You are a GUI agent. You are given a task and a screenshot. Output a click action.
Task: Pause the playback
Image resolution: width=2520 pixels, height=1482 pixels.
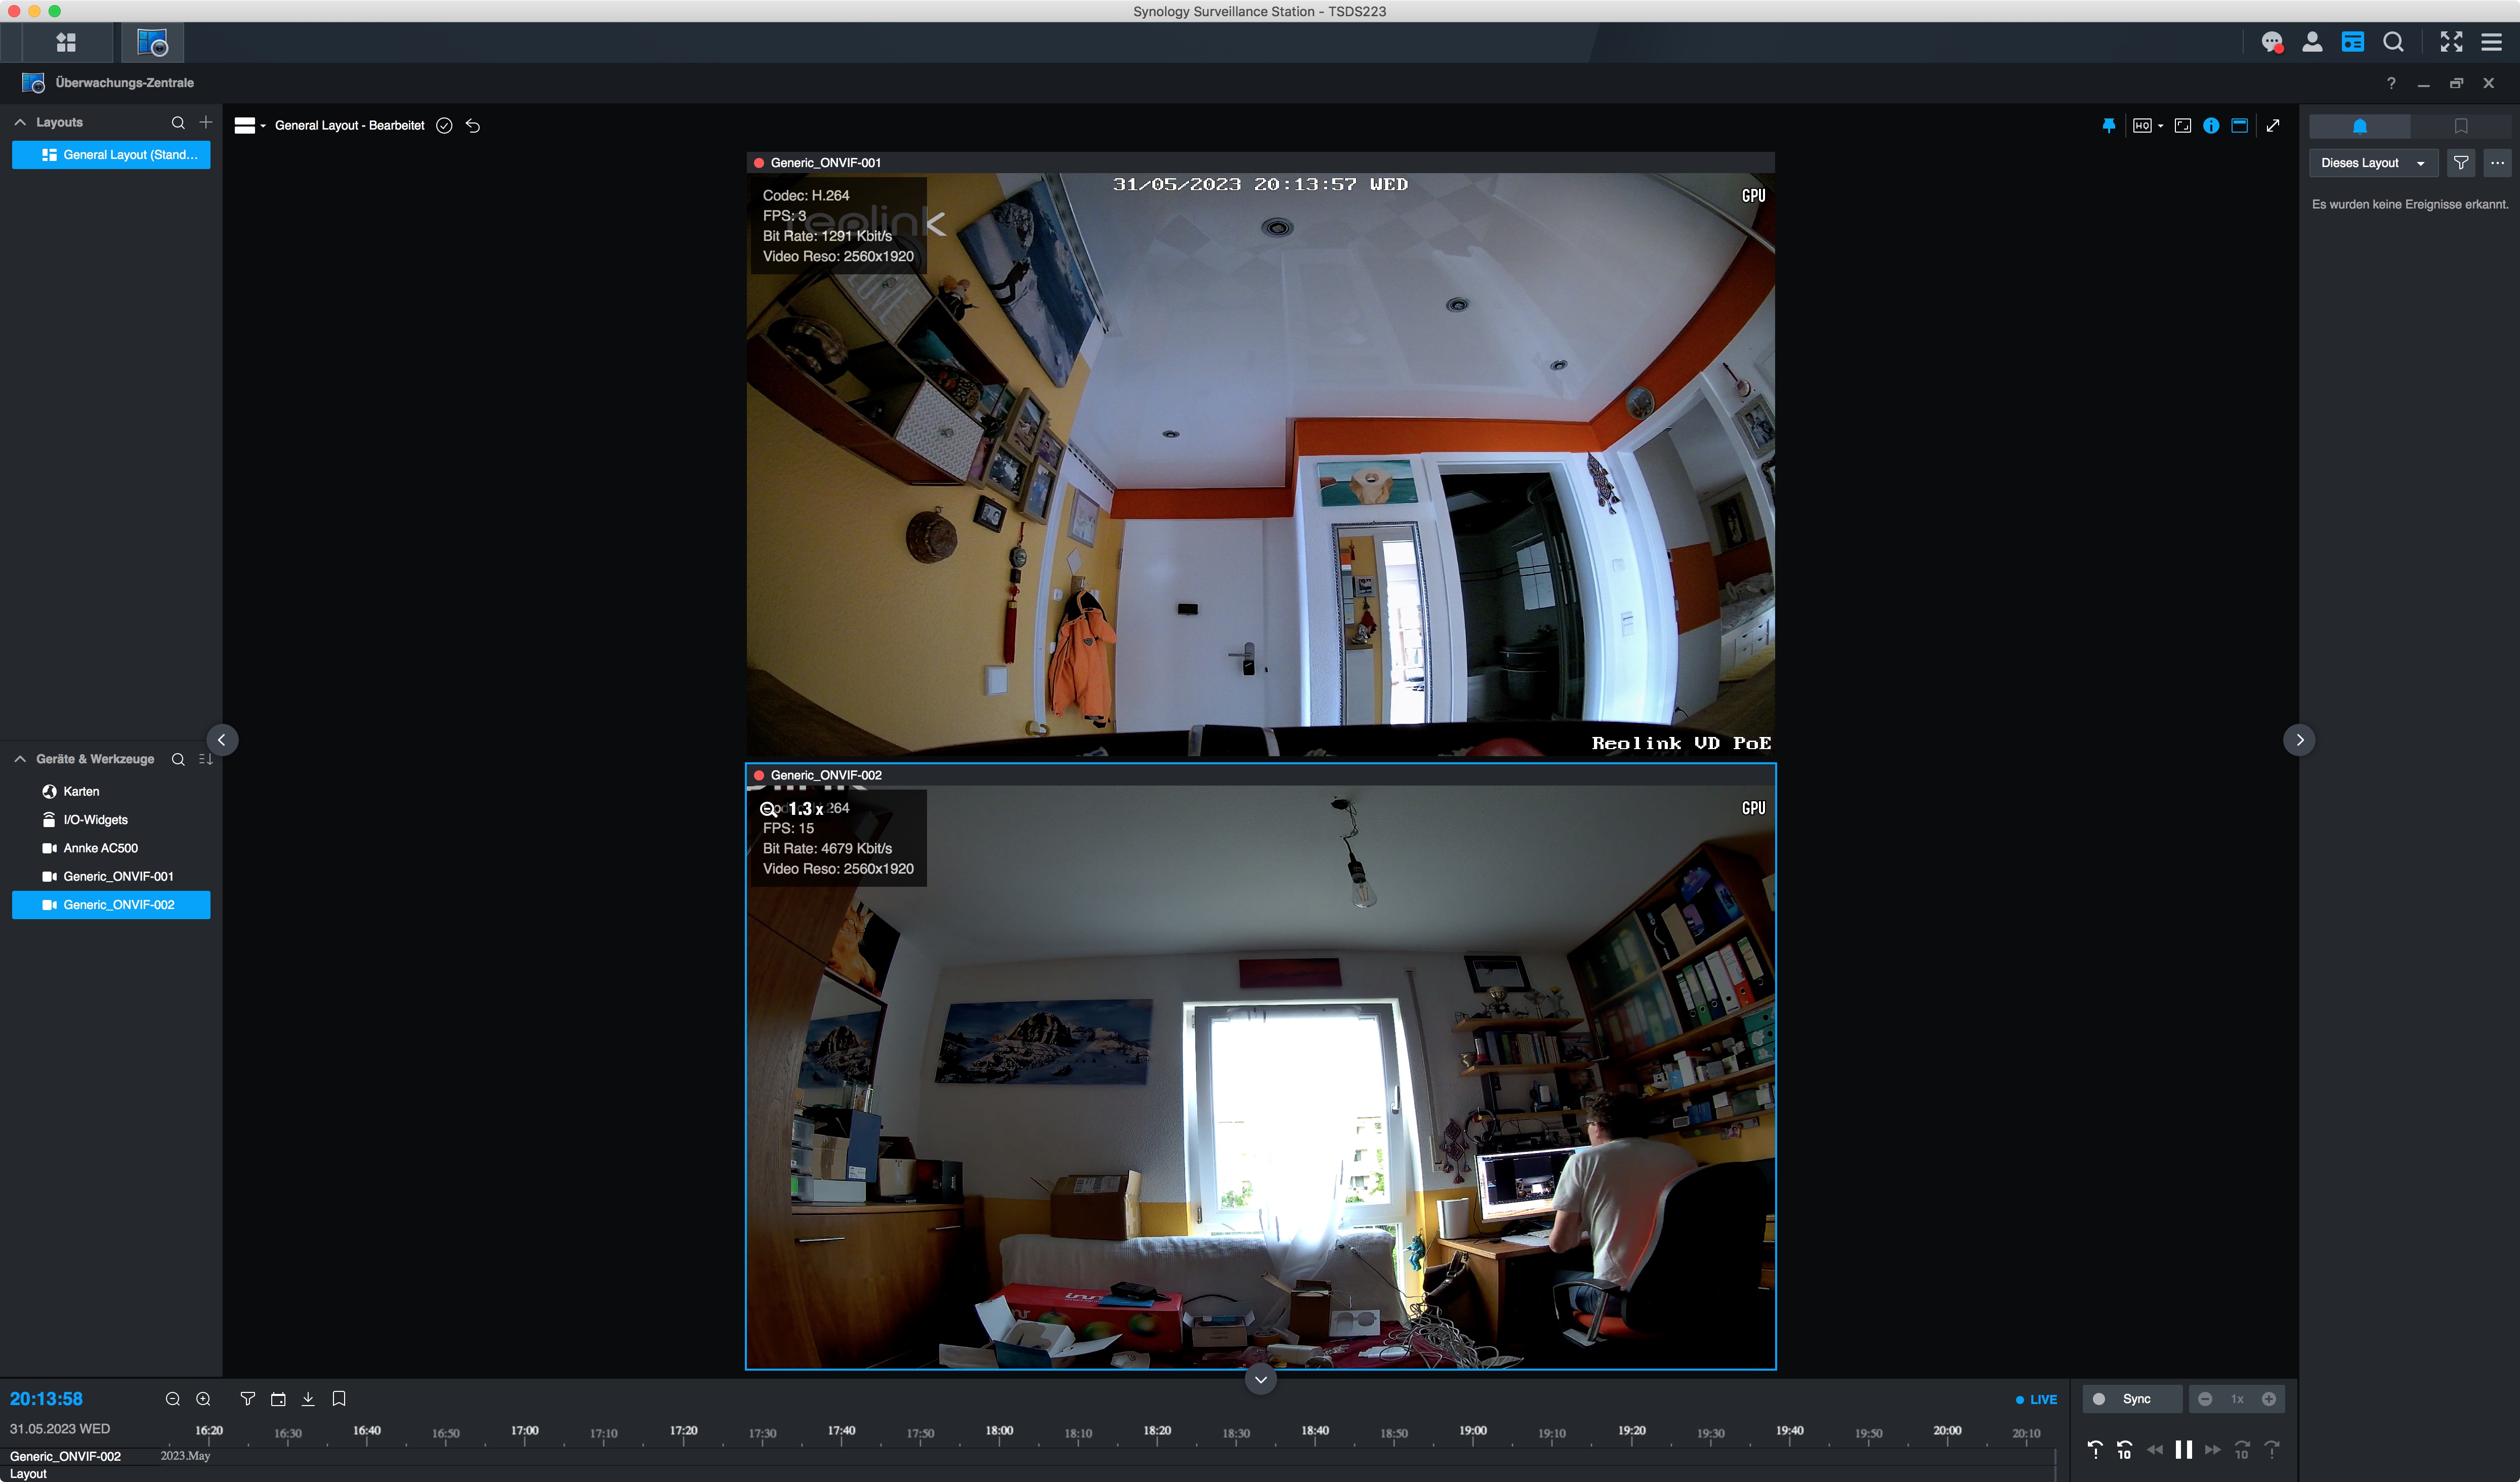pyautogui.click(x=2183, y=1449)
